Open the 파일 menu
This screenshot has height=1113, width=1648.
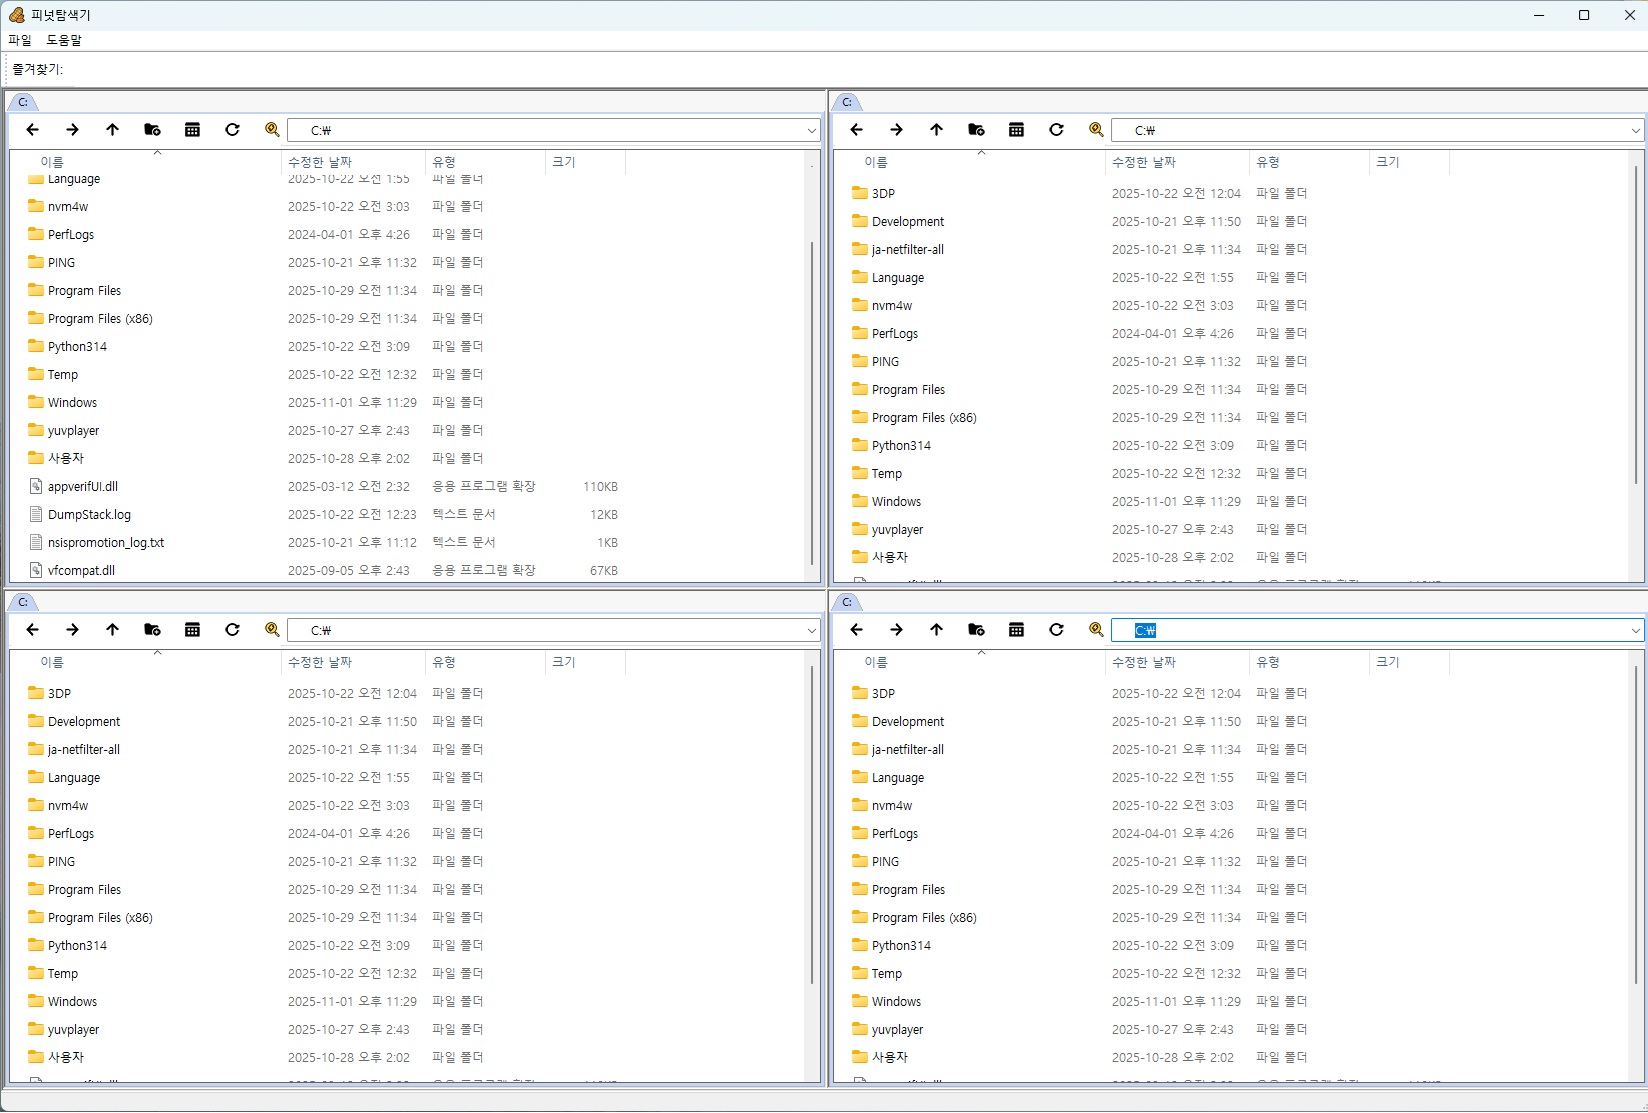coord(20,40)
